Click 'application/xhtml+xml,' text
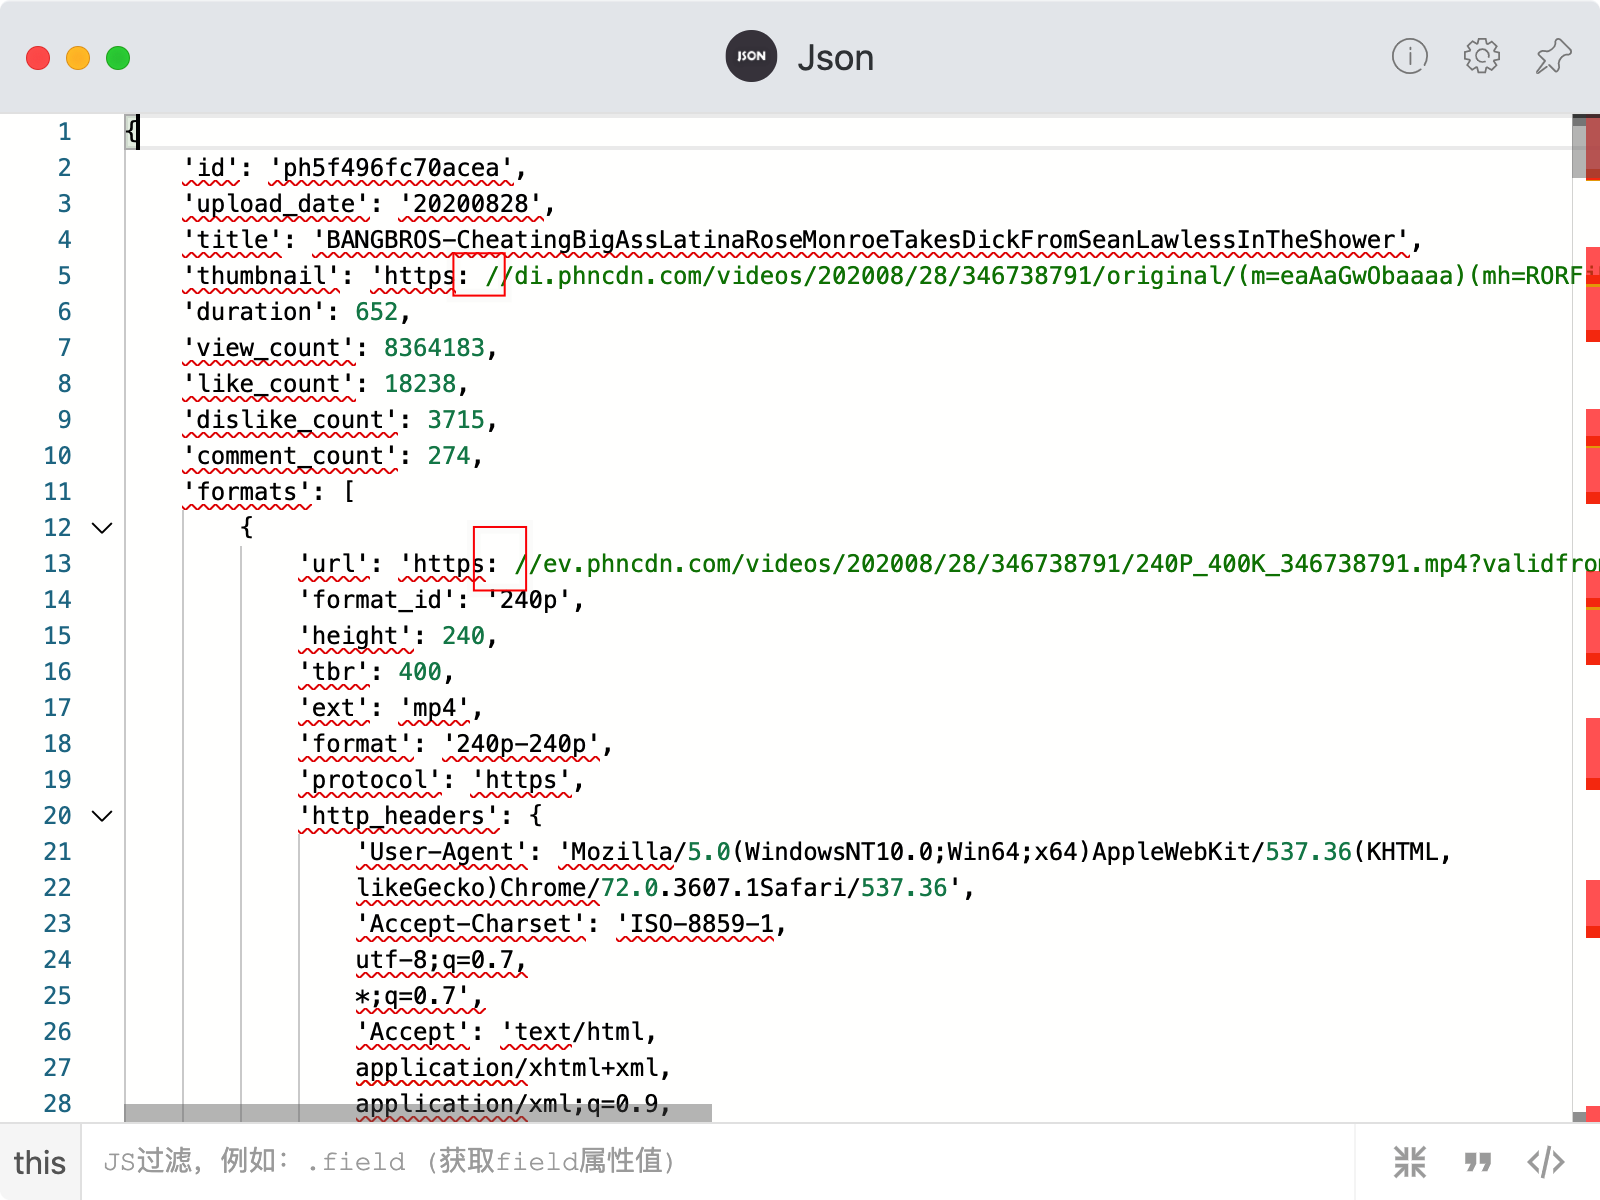Viewport: 1600px width, 1200px height. (x=514, y=1068)
